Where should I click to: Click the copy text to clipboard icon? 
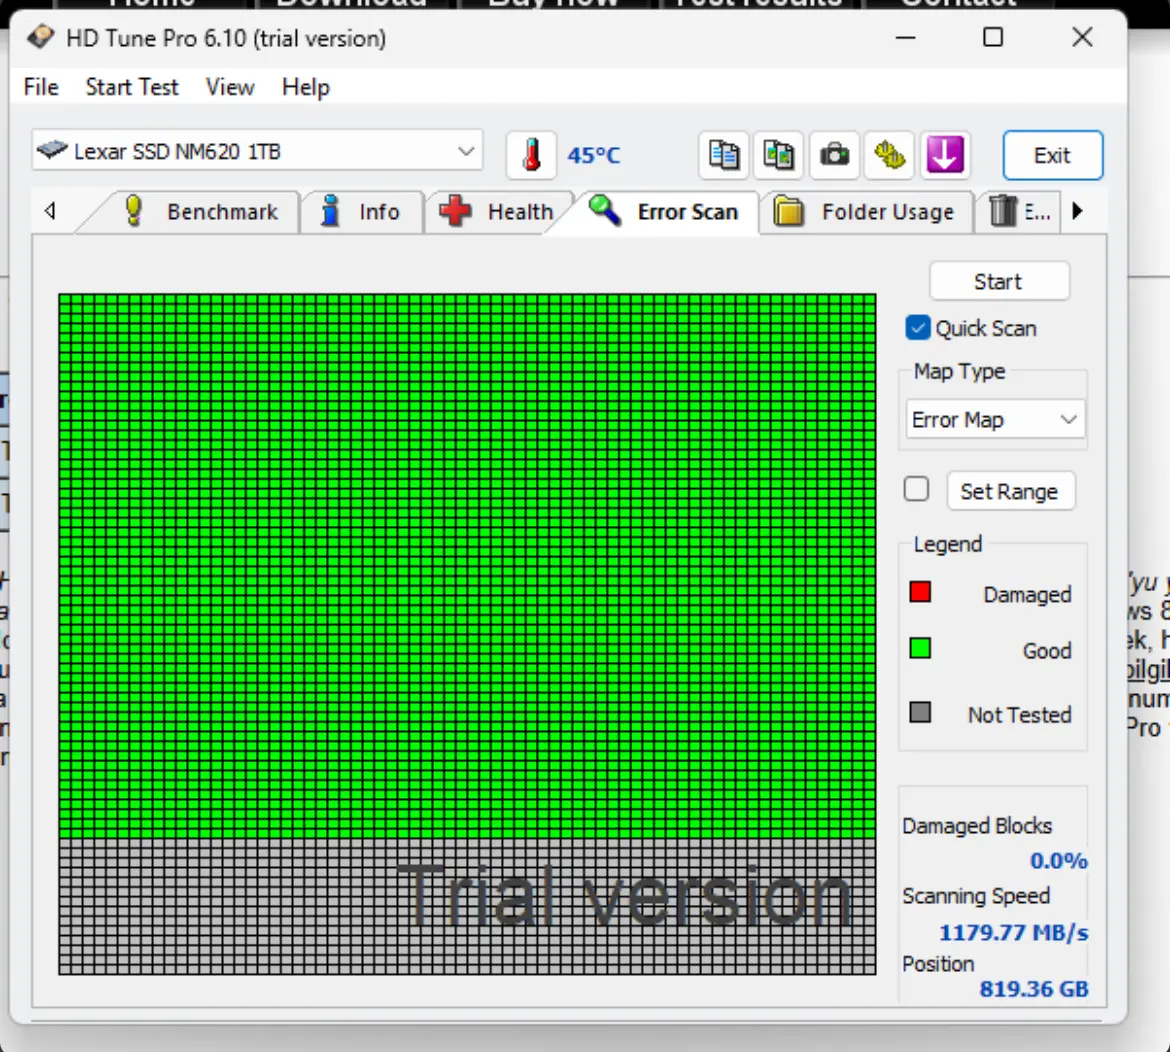click(x=724, y=155)
